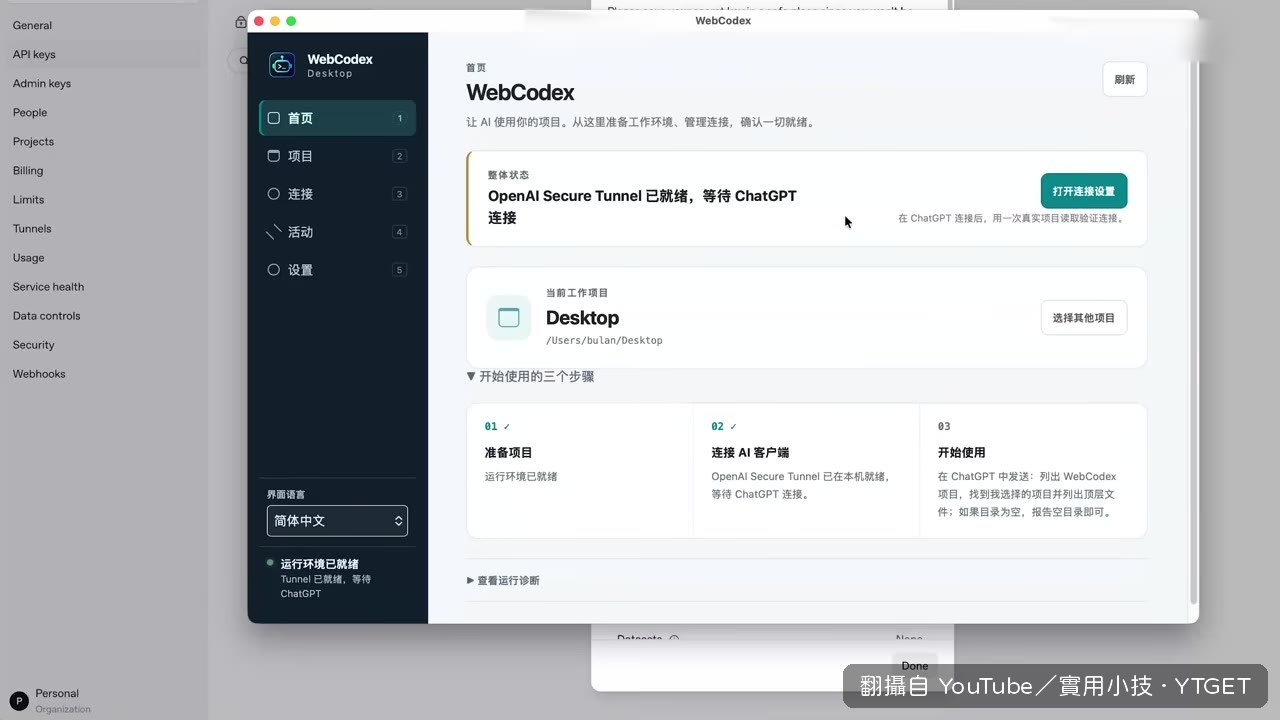
Task: Click the 运行环境已就绪 status text
Action: coord(320,564)
